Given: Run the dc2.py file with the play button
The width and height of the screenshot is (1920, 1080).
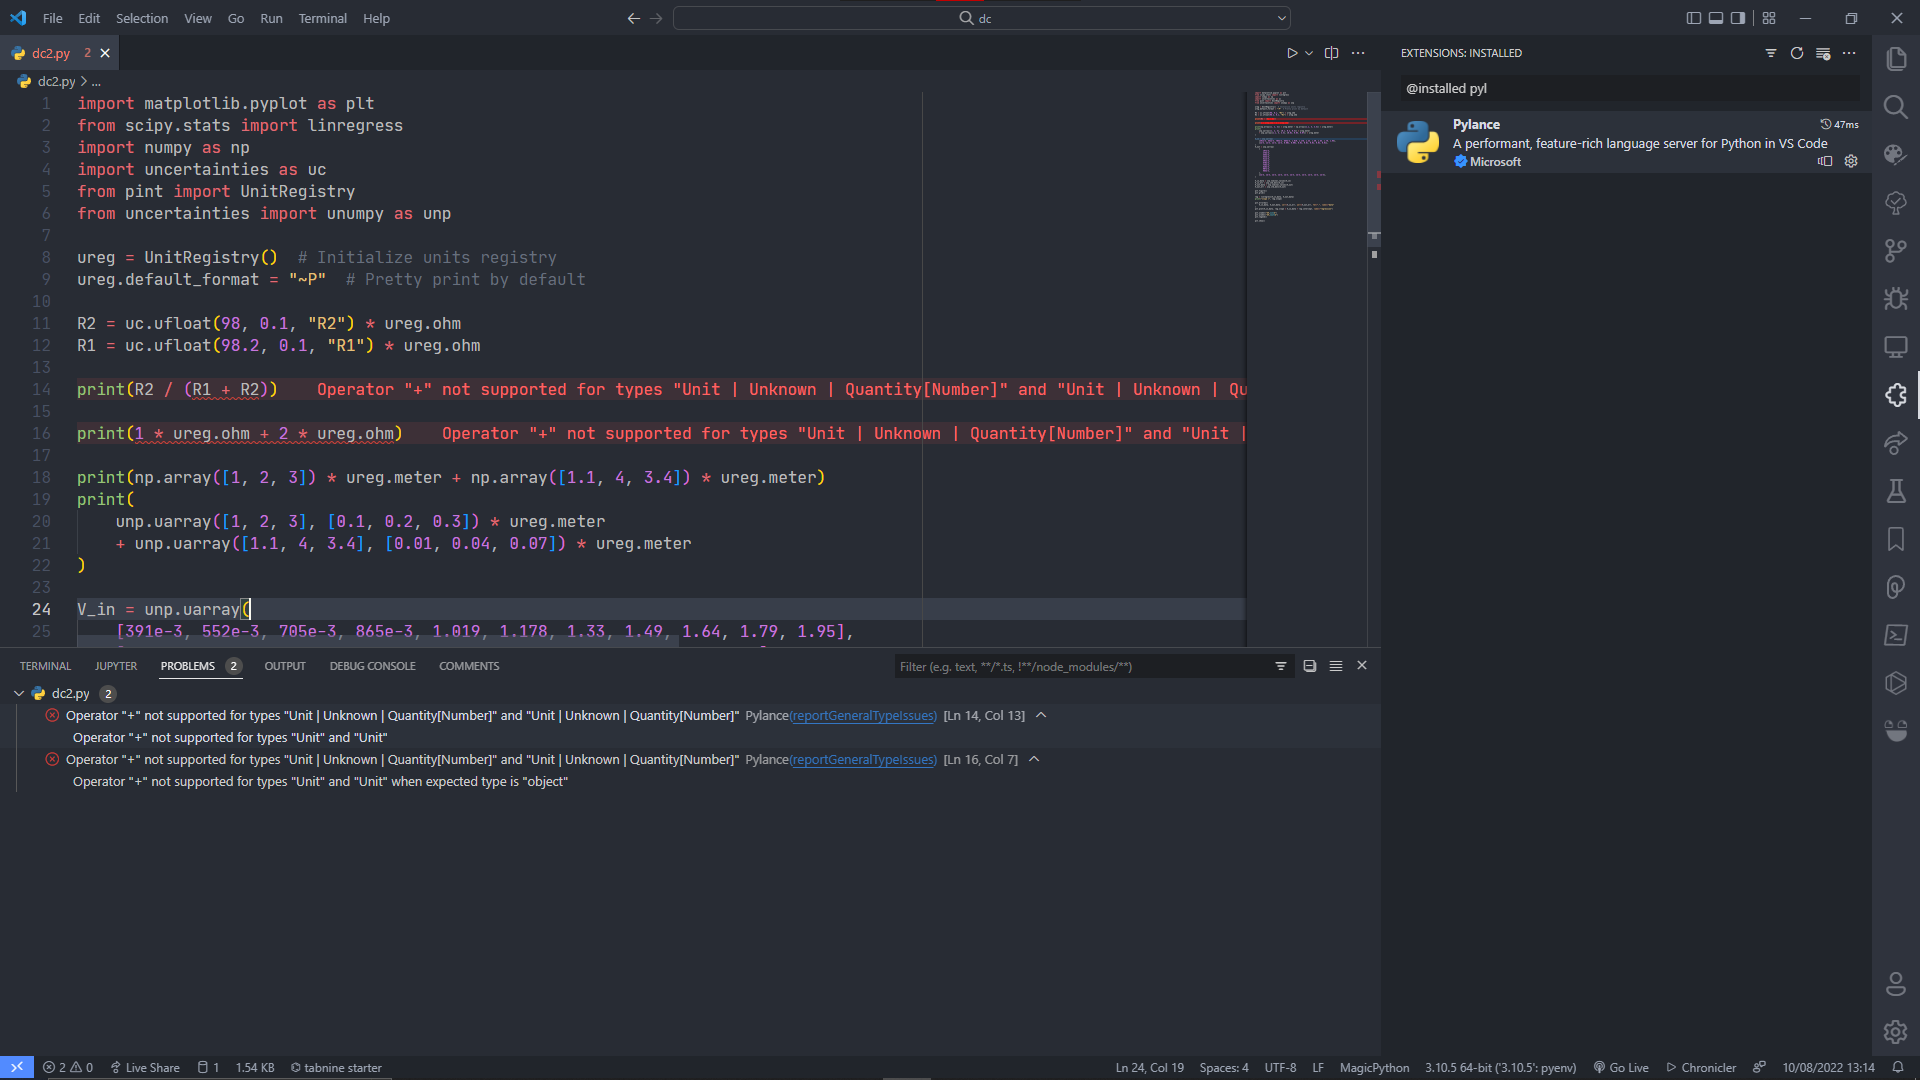Looking at the screenshot, I should [1292, 53].
